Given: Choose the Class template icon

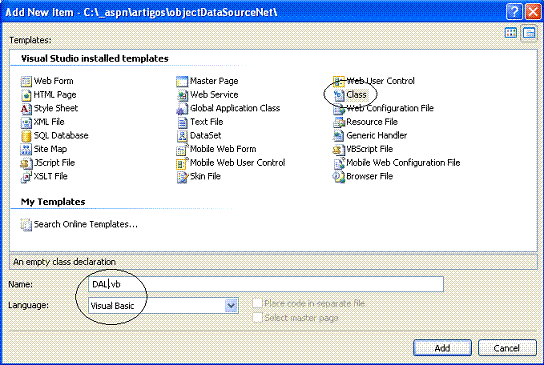Looking at the screenshot, I should pyautogui.click(x=338, y=95).
